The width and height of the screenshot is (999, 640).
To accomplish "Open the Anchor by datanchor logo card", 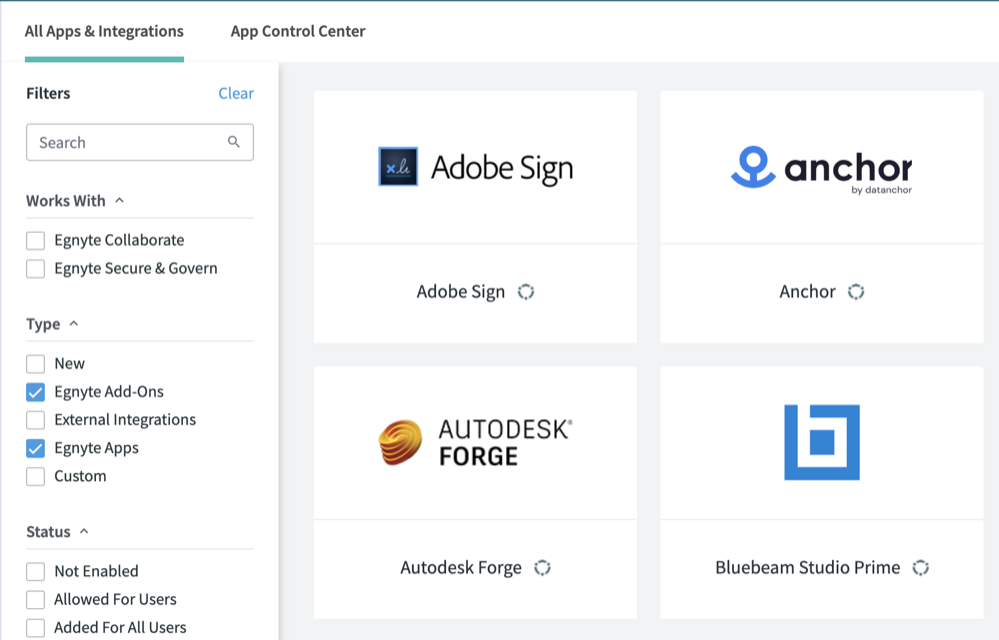I will (822, 167).
